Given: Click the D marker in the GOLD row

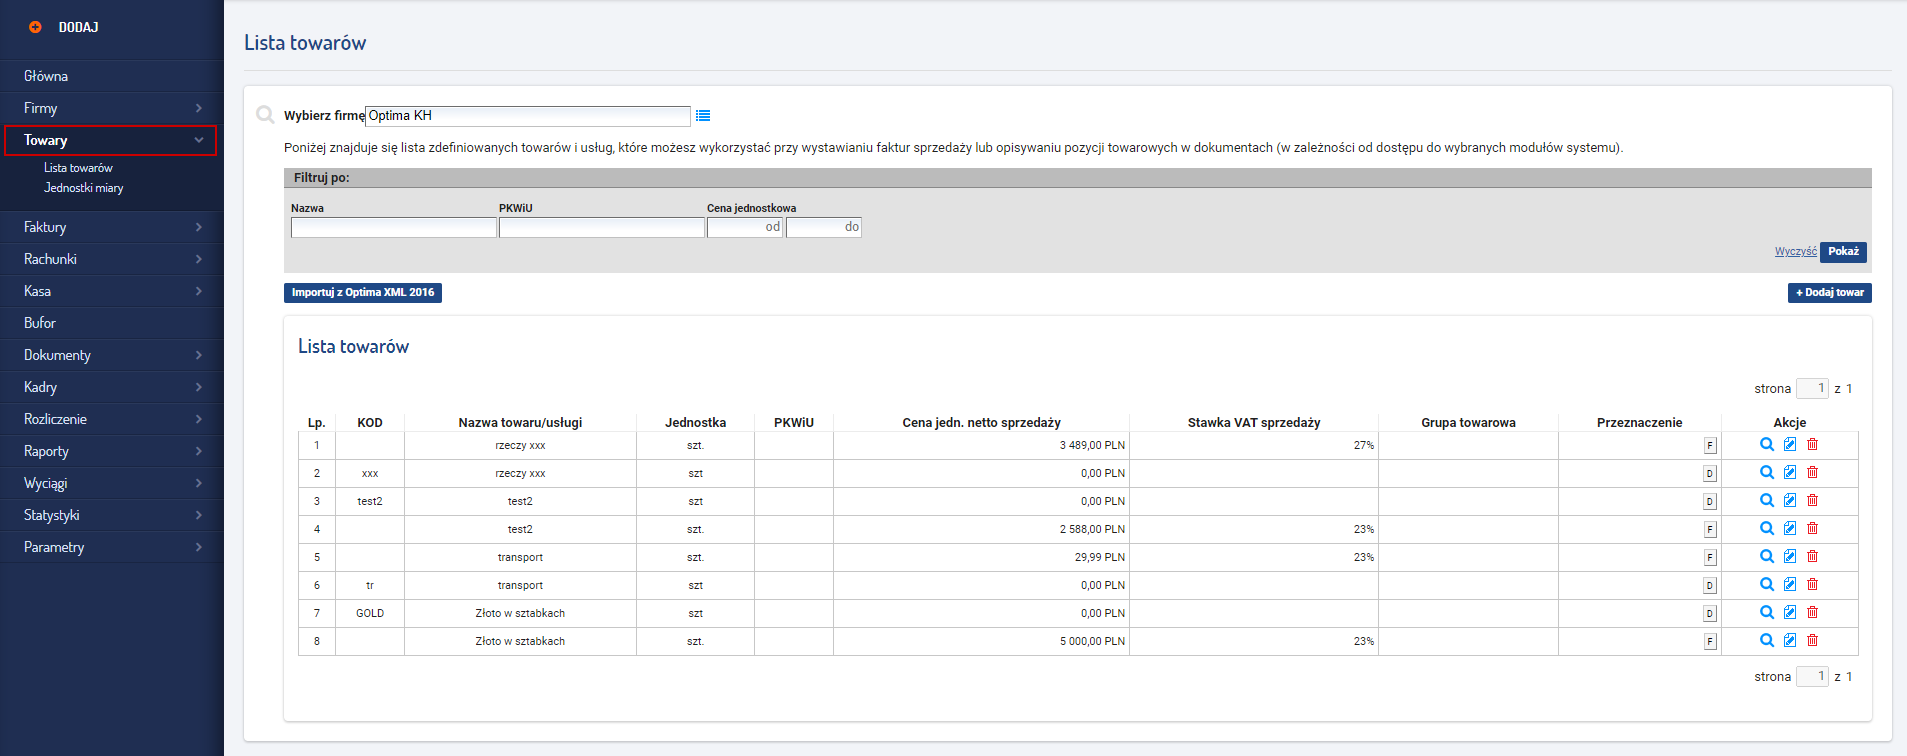Looking at the screenshot, I should 1710,613.
